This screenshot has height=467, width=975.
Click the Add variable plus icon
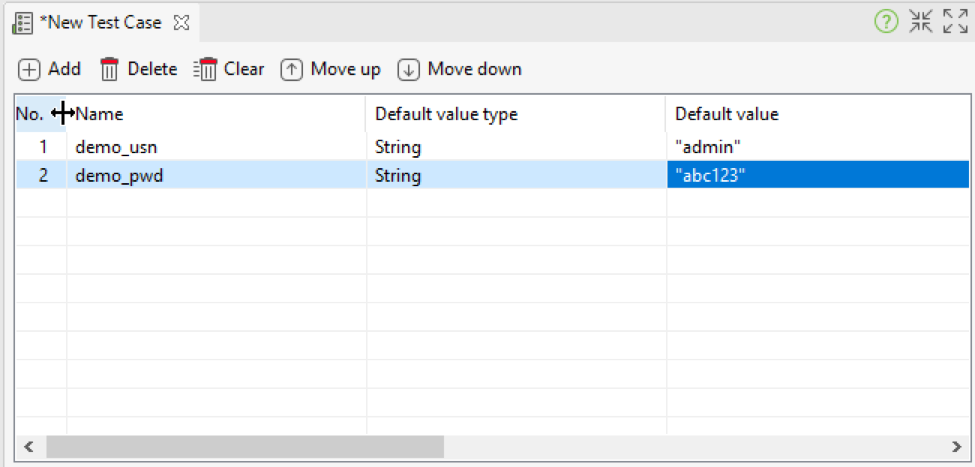pos(30,69)
